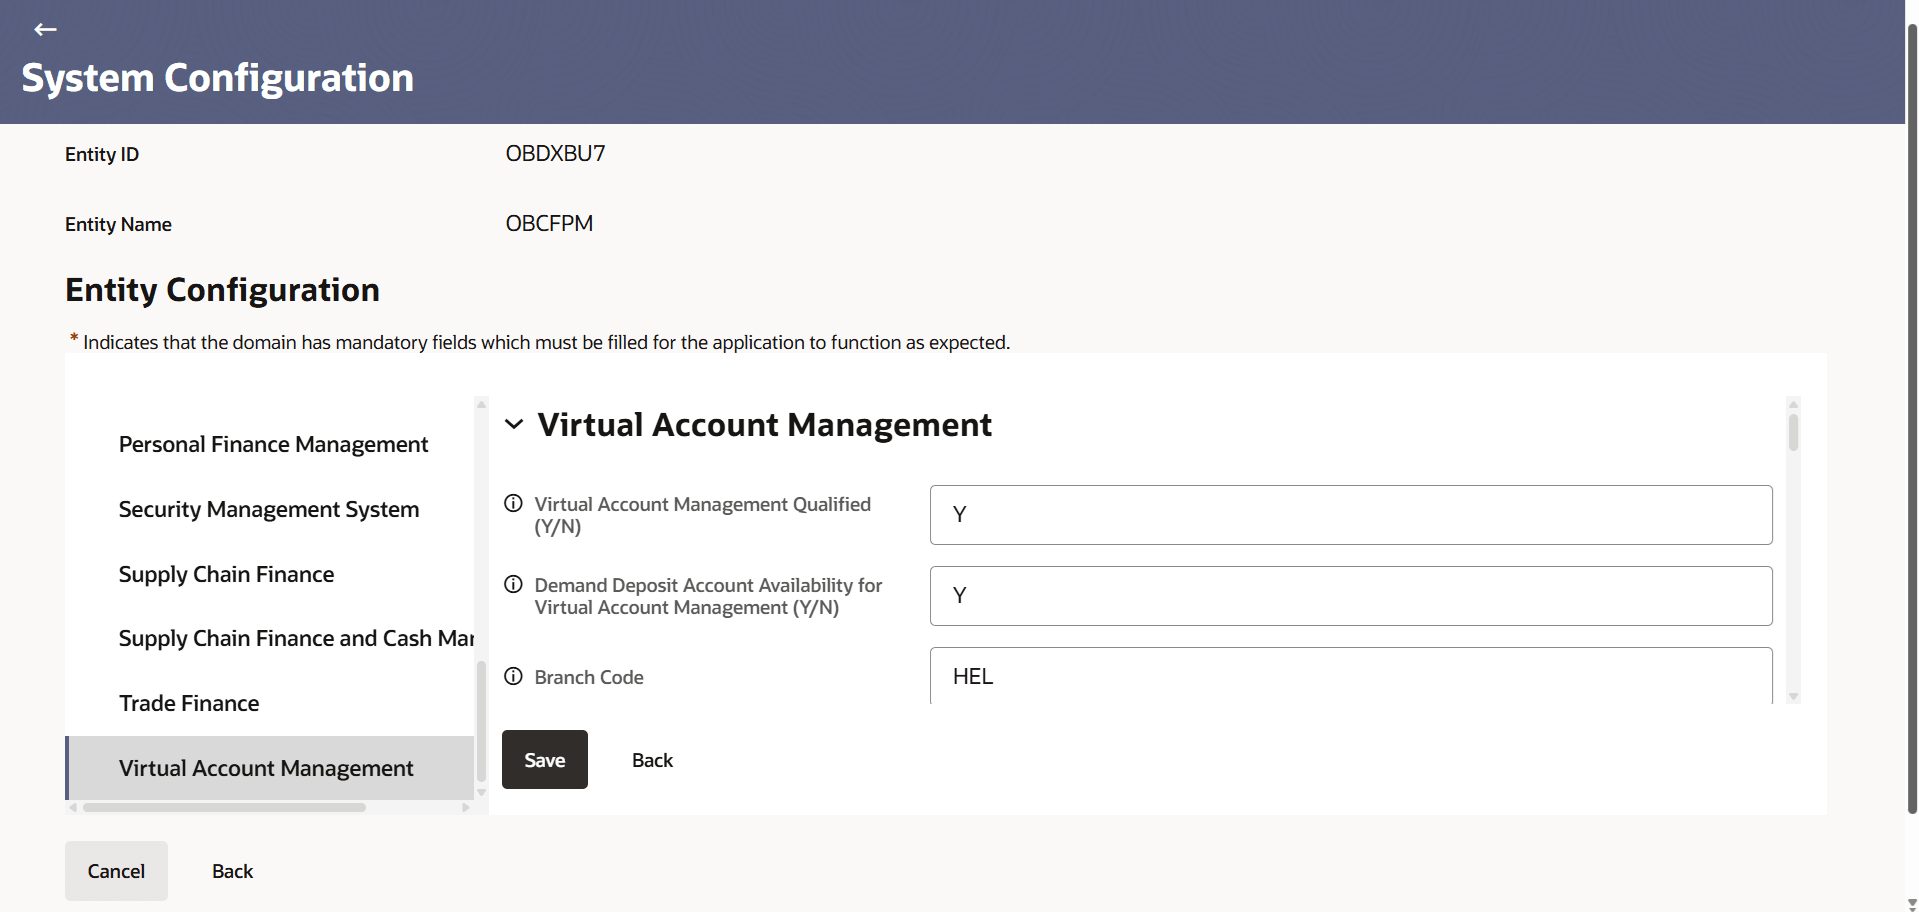Image resolution: width=1919 pixels, height=912 pixels.
Task: Open Security Management System configuration
Action: (x=268, y=509)
